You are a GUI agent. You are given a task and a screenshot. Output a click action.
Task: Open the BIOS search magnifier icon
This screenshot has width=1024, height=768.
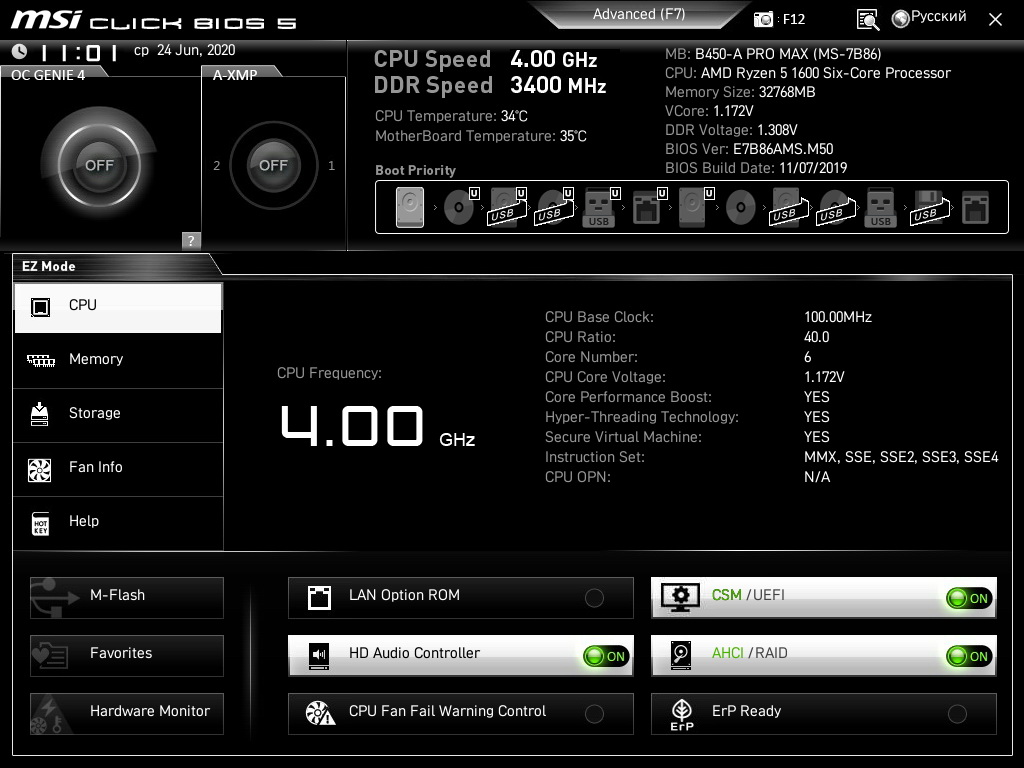[x=868, y=19]
